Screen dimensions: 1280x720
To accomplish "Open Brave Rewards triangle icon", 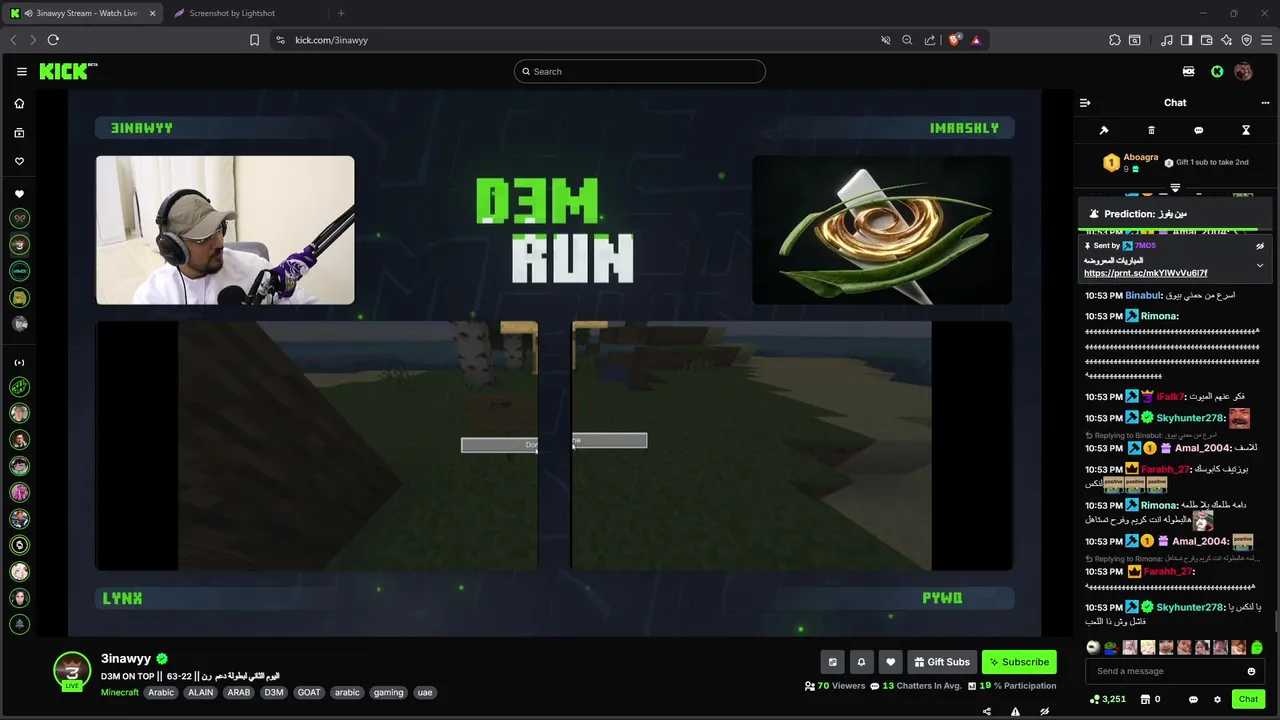I will [976, 40].
